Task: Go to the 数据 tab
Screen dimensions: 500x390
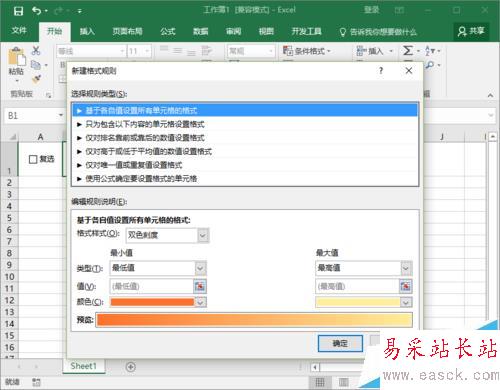Action: [x=201, y=32]
